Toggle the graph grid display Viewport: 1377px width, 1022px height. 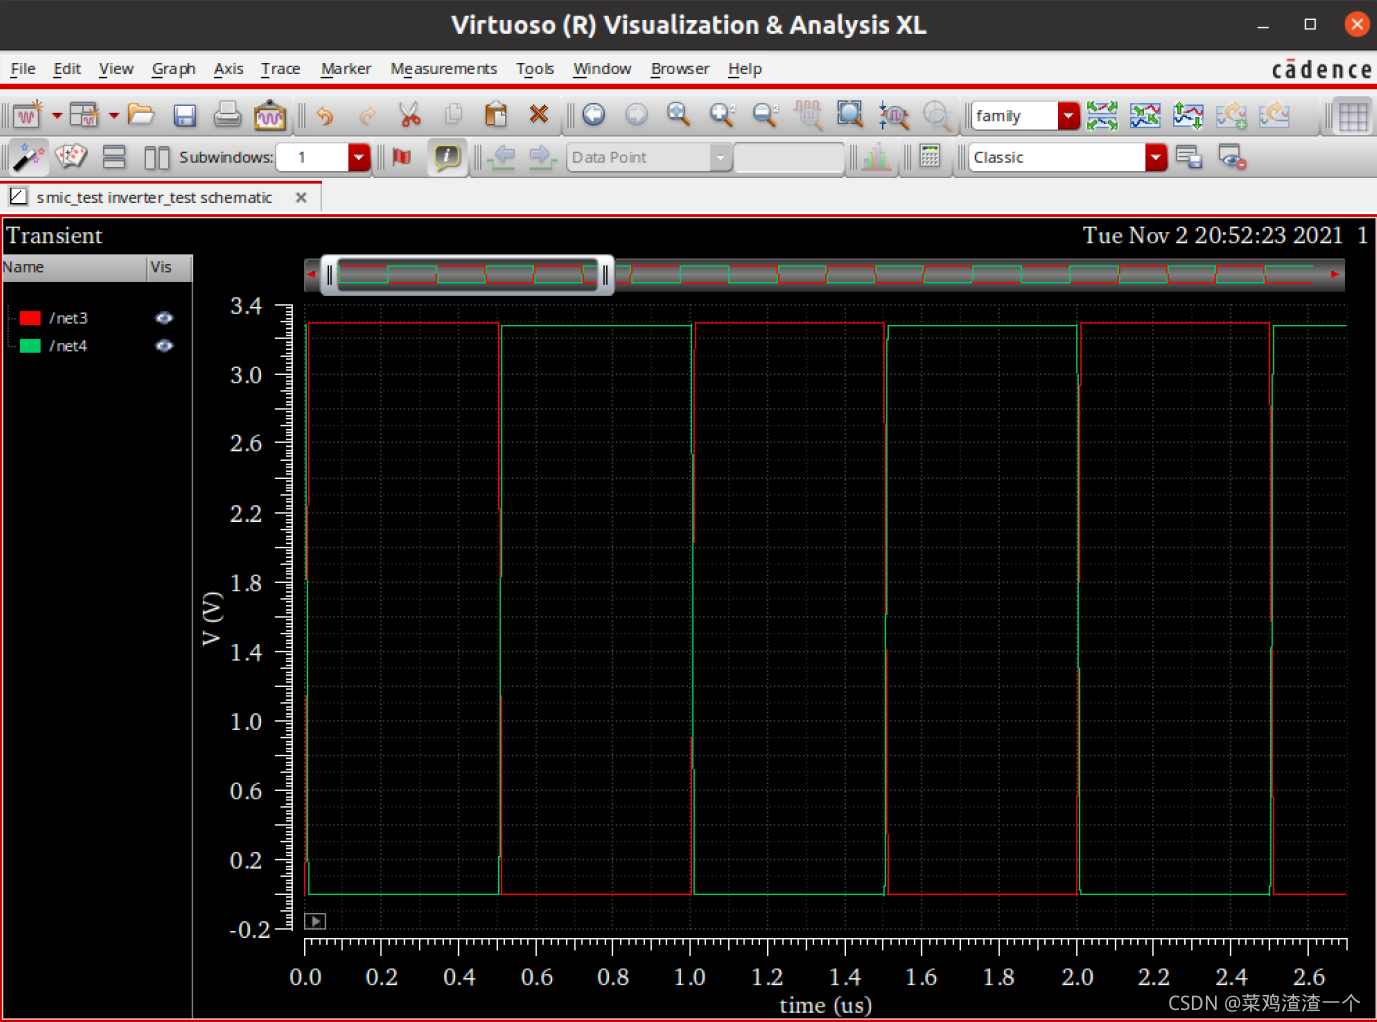click(1353, 116)
